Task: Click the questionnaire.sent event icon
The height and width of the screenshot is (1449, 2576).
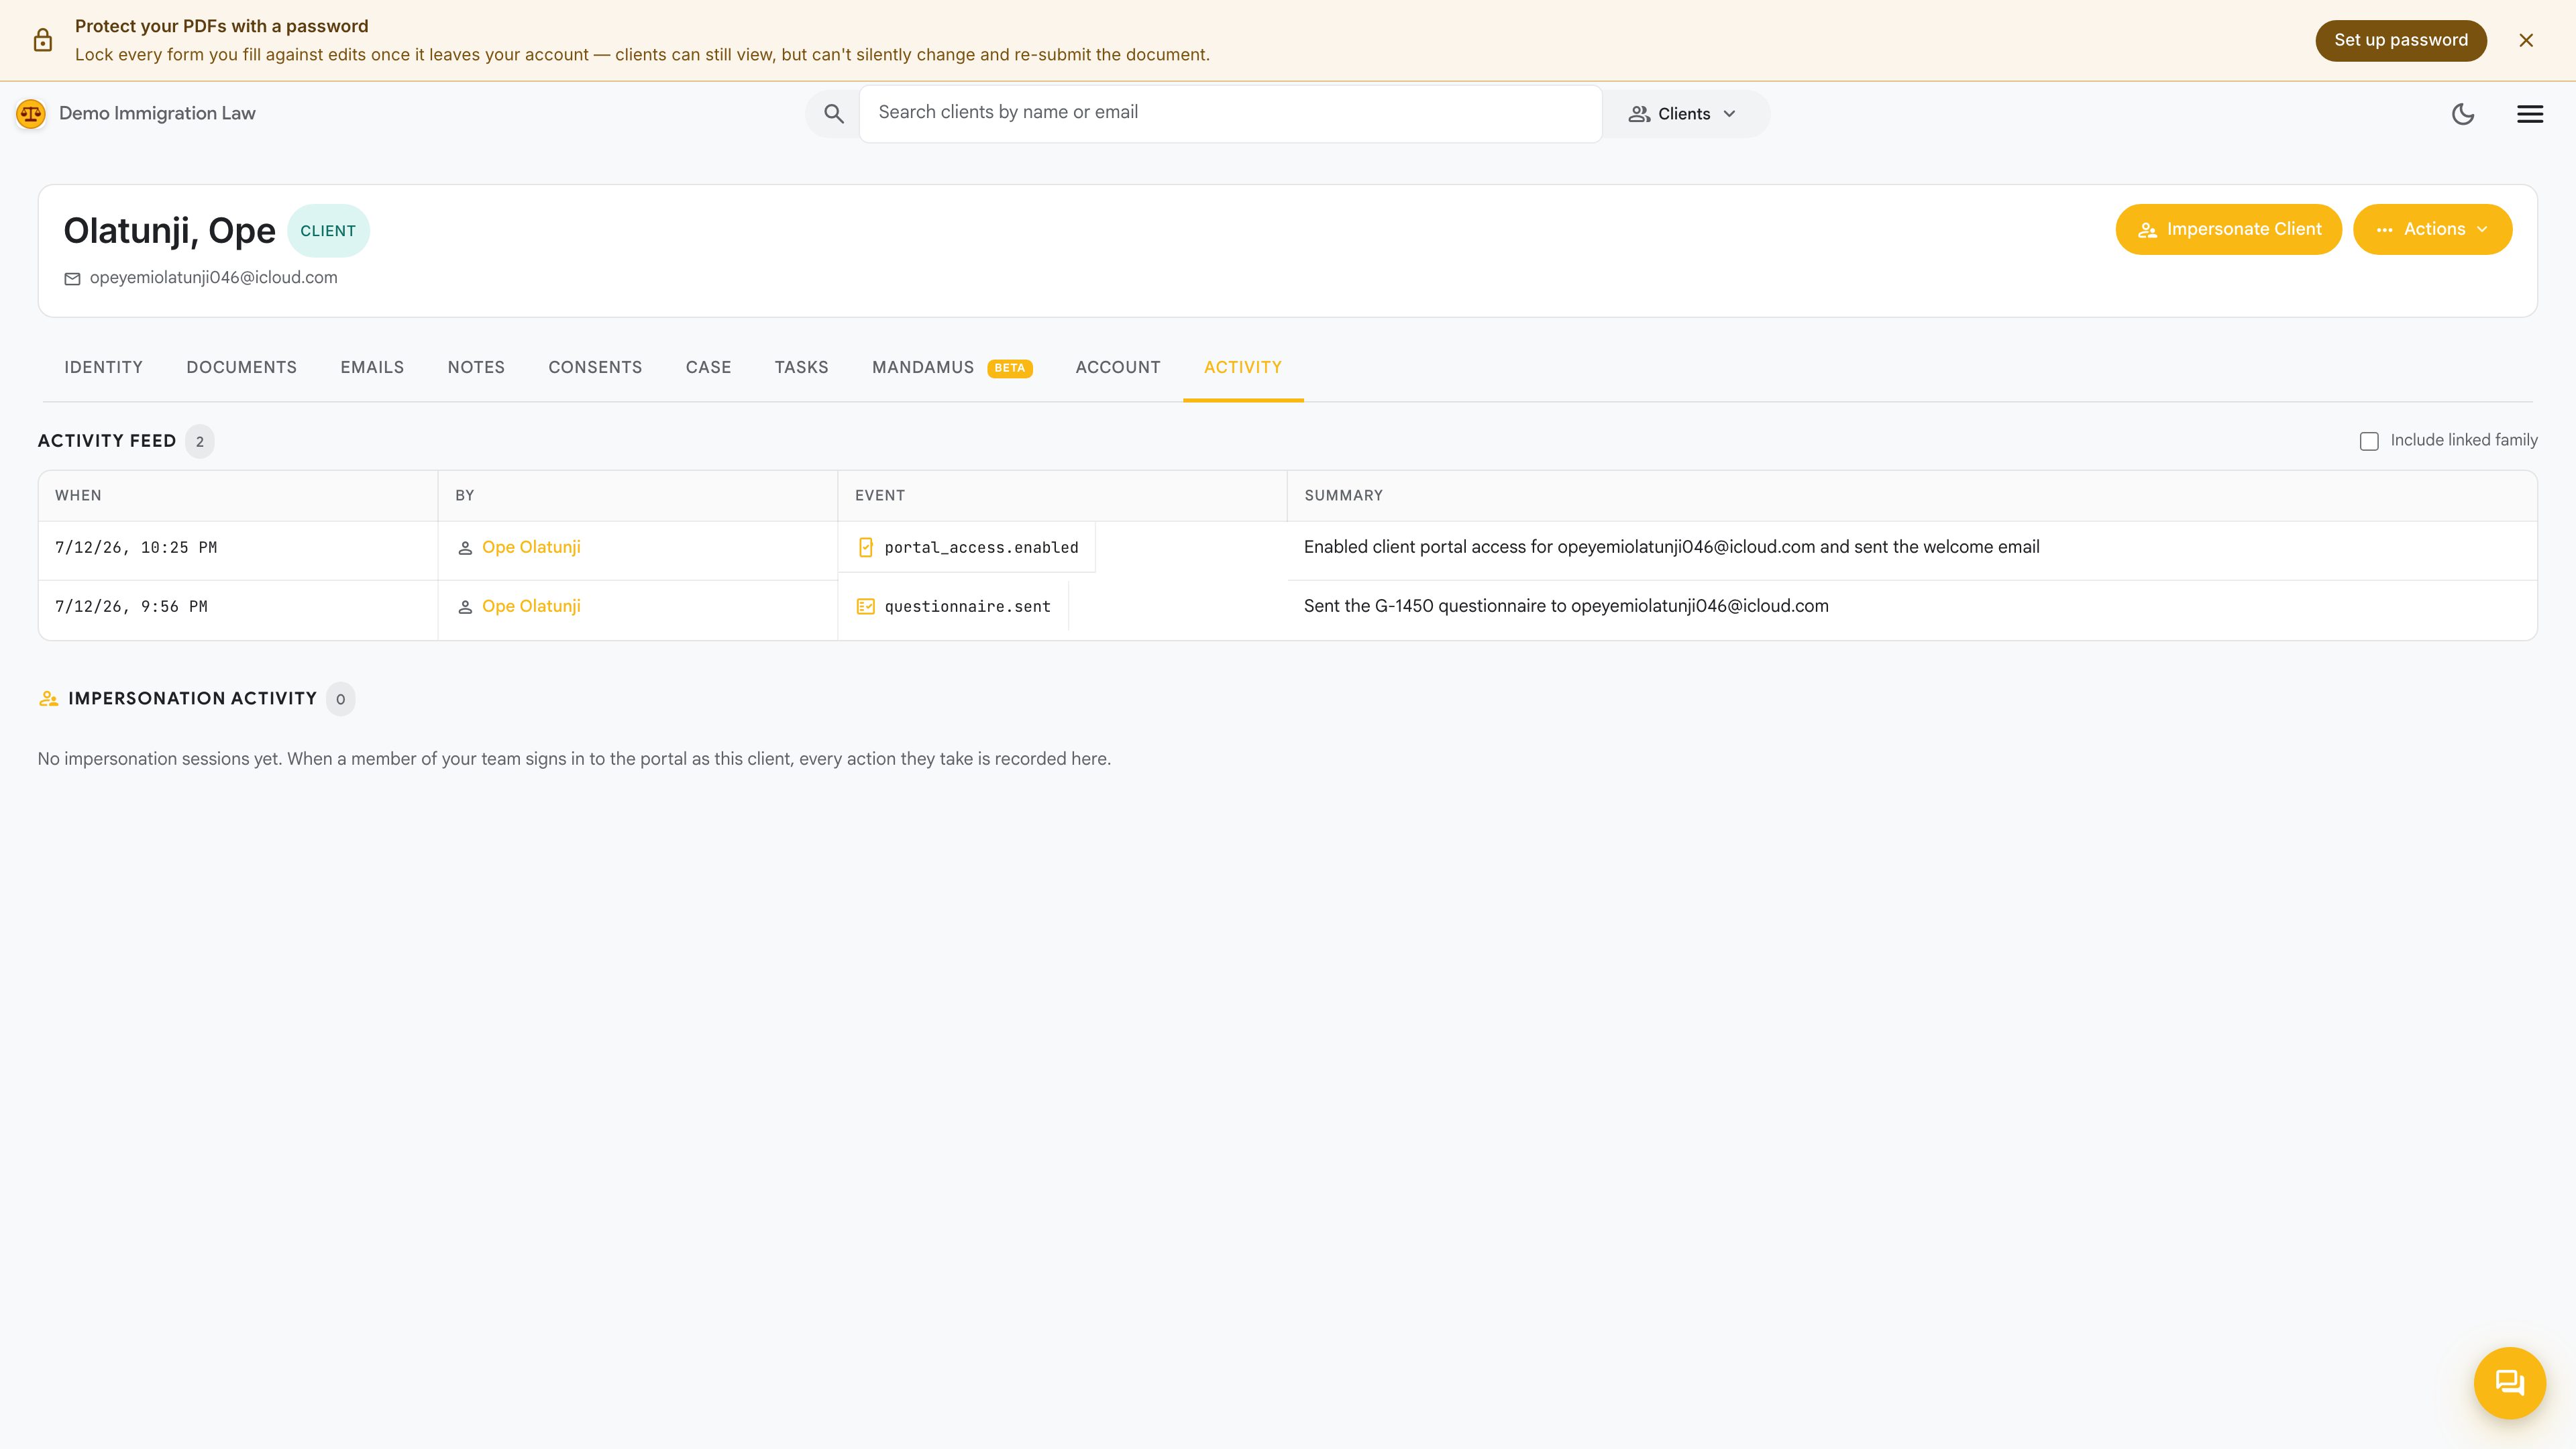Action: coord(866,606)
